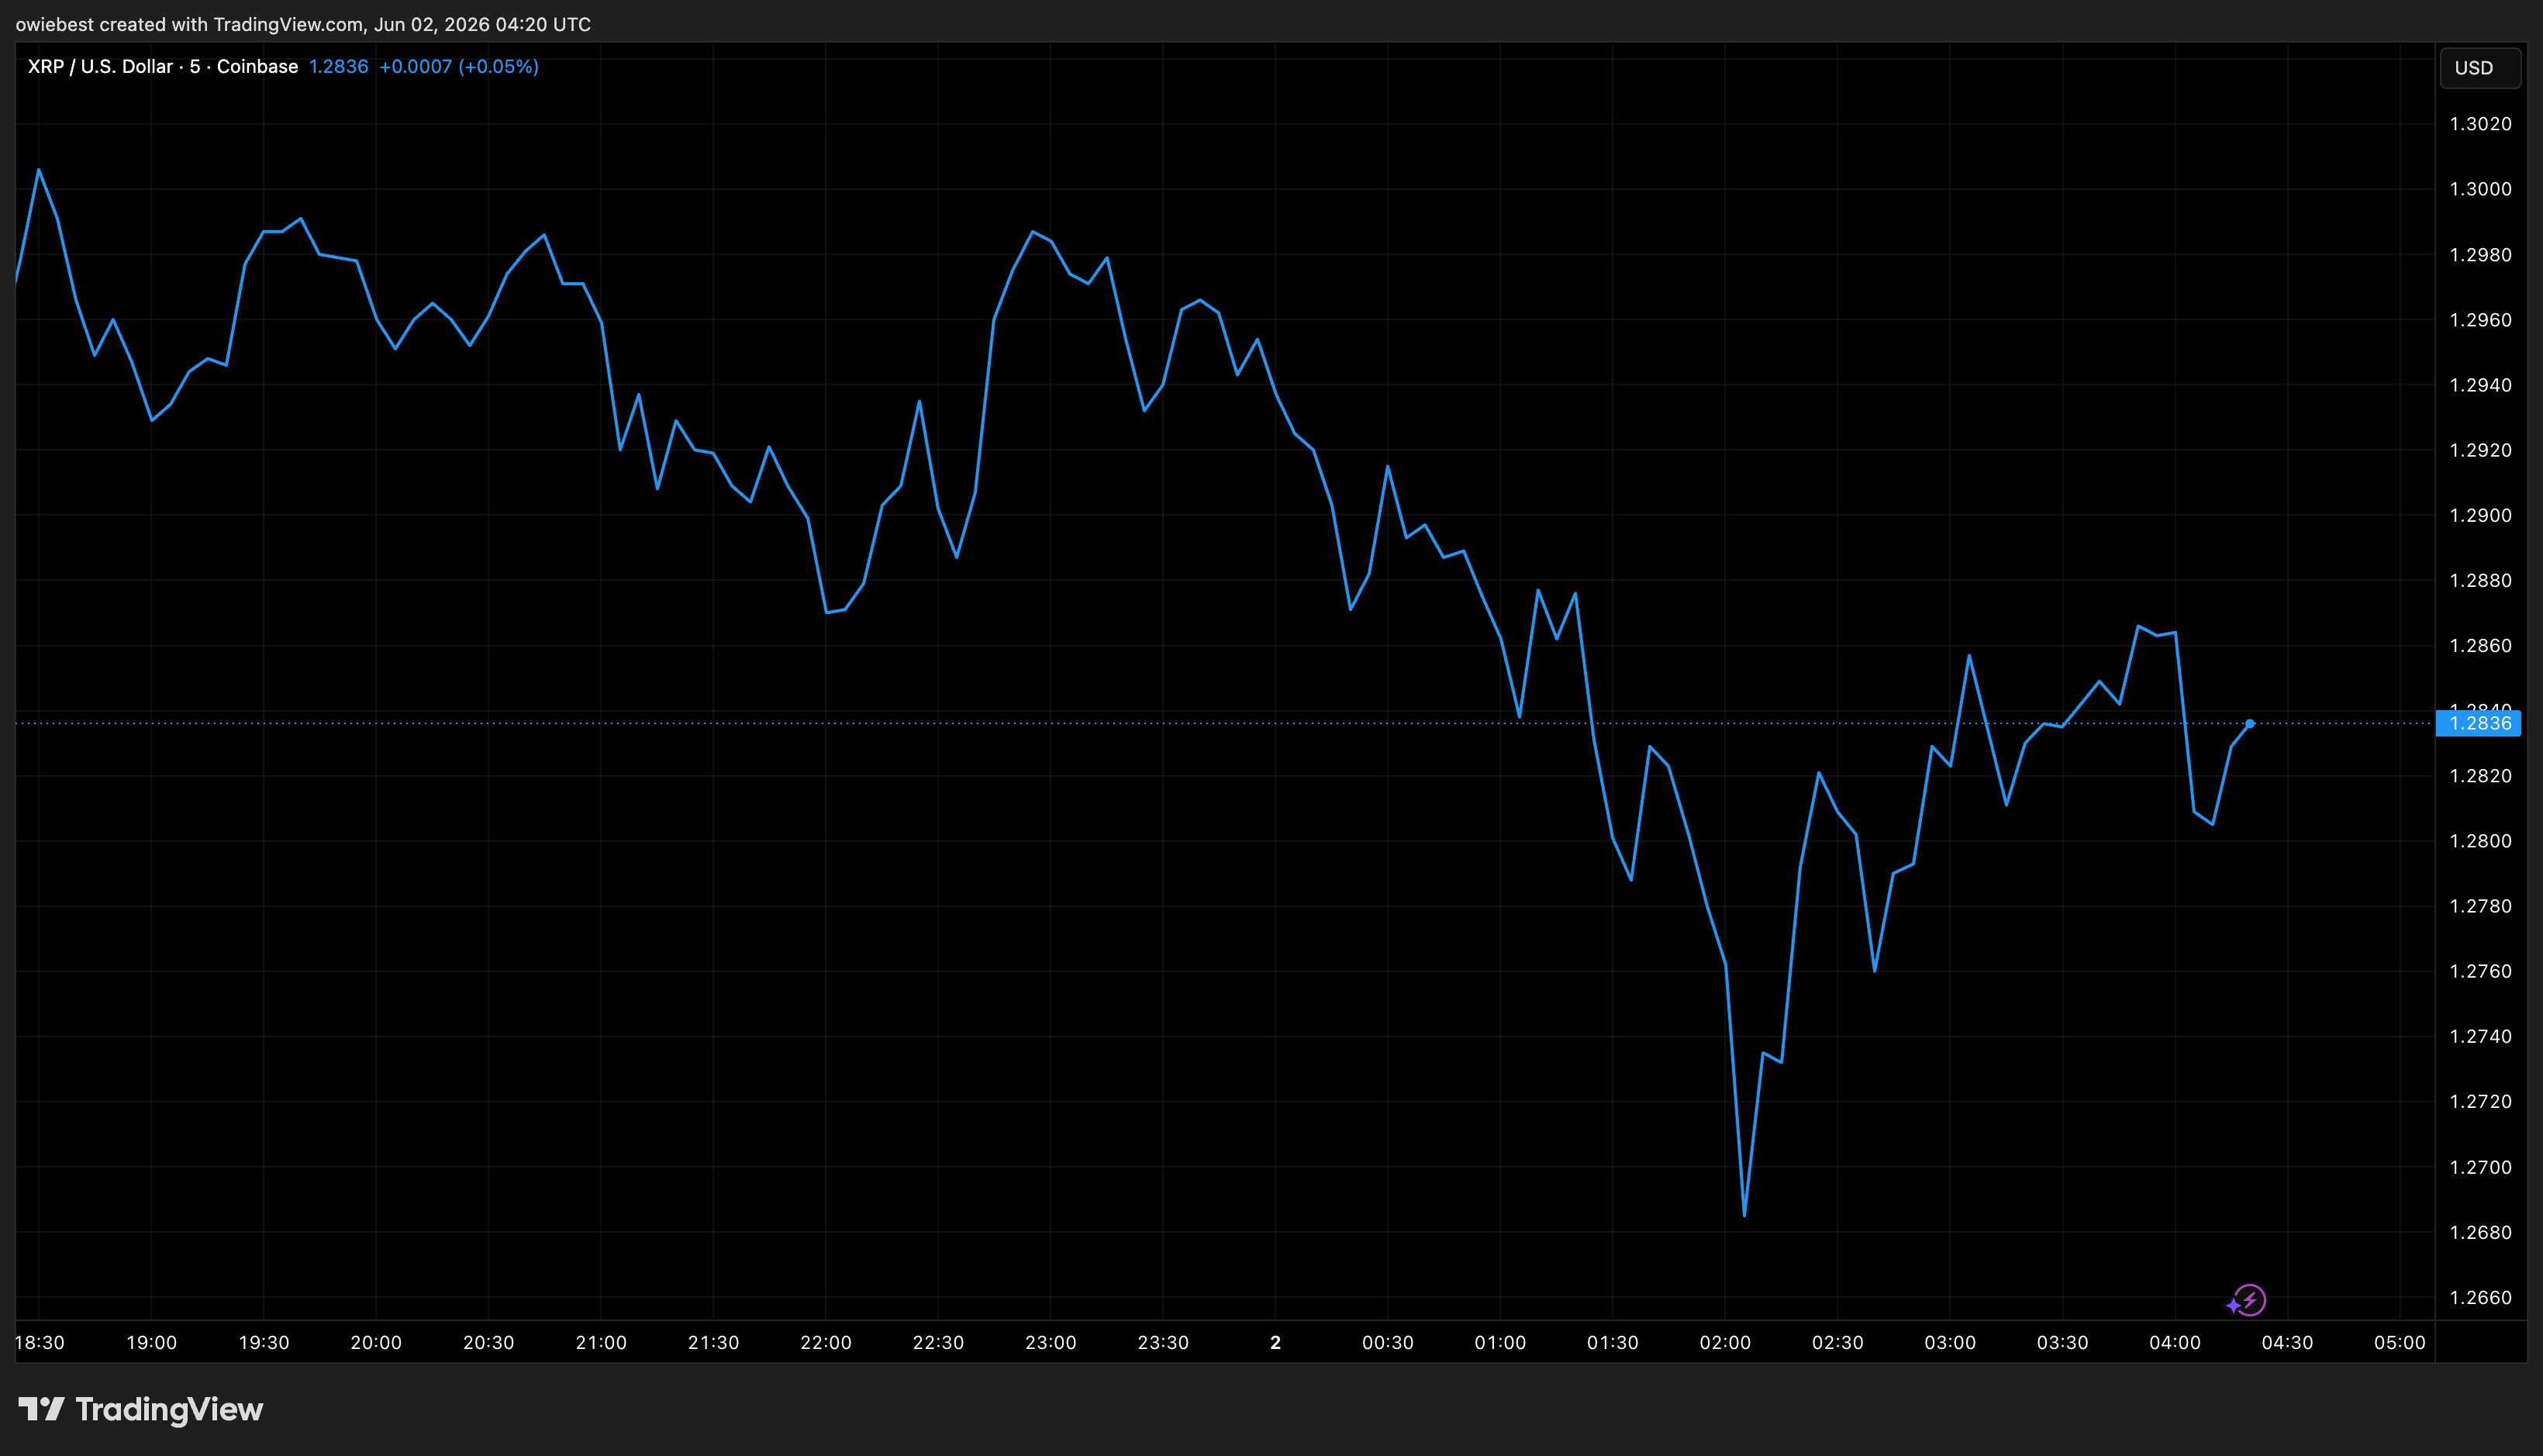The height and width of the screenshot is (1456, 2543).
Task: Click the 23:00 time axis label
Action: 1051,1342
